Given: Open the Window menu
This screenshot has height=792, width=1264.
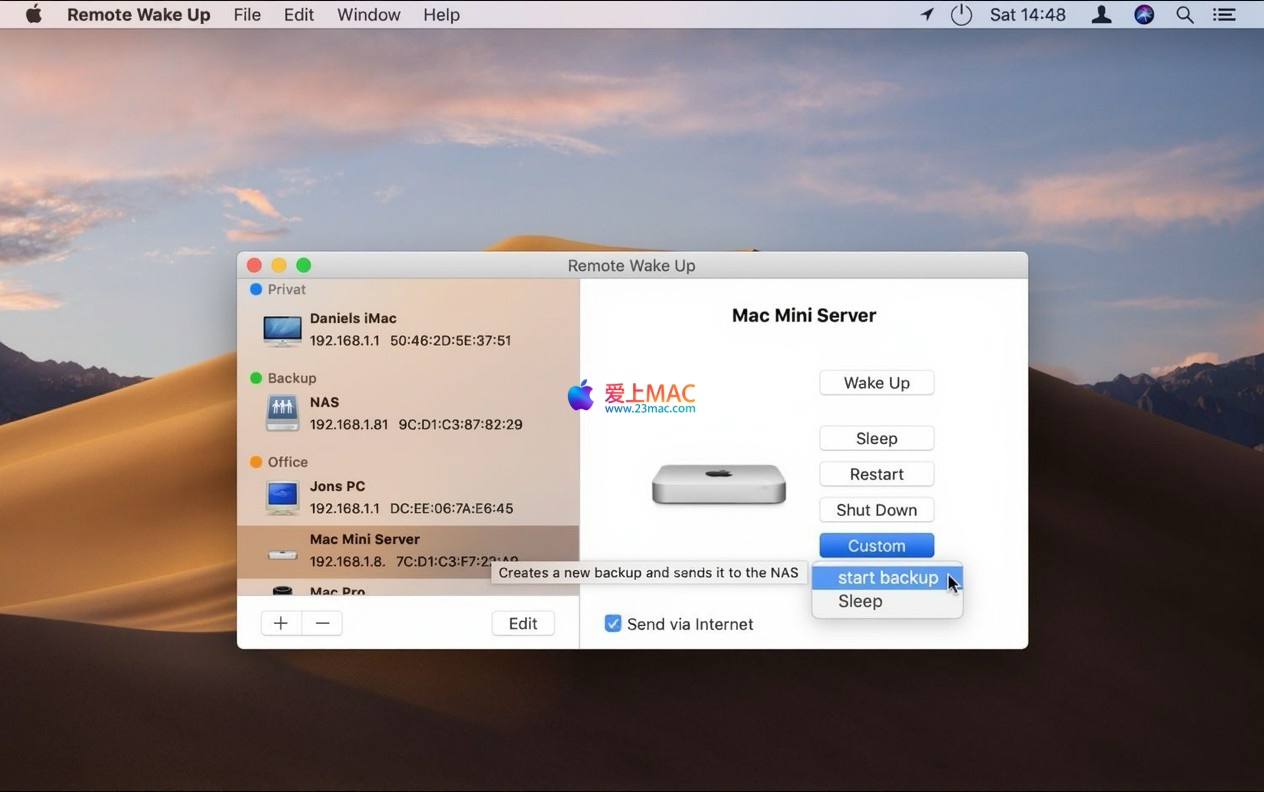Looking at the screenshot, I should click(x=368, y=15).
